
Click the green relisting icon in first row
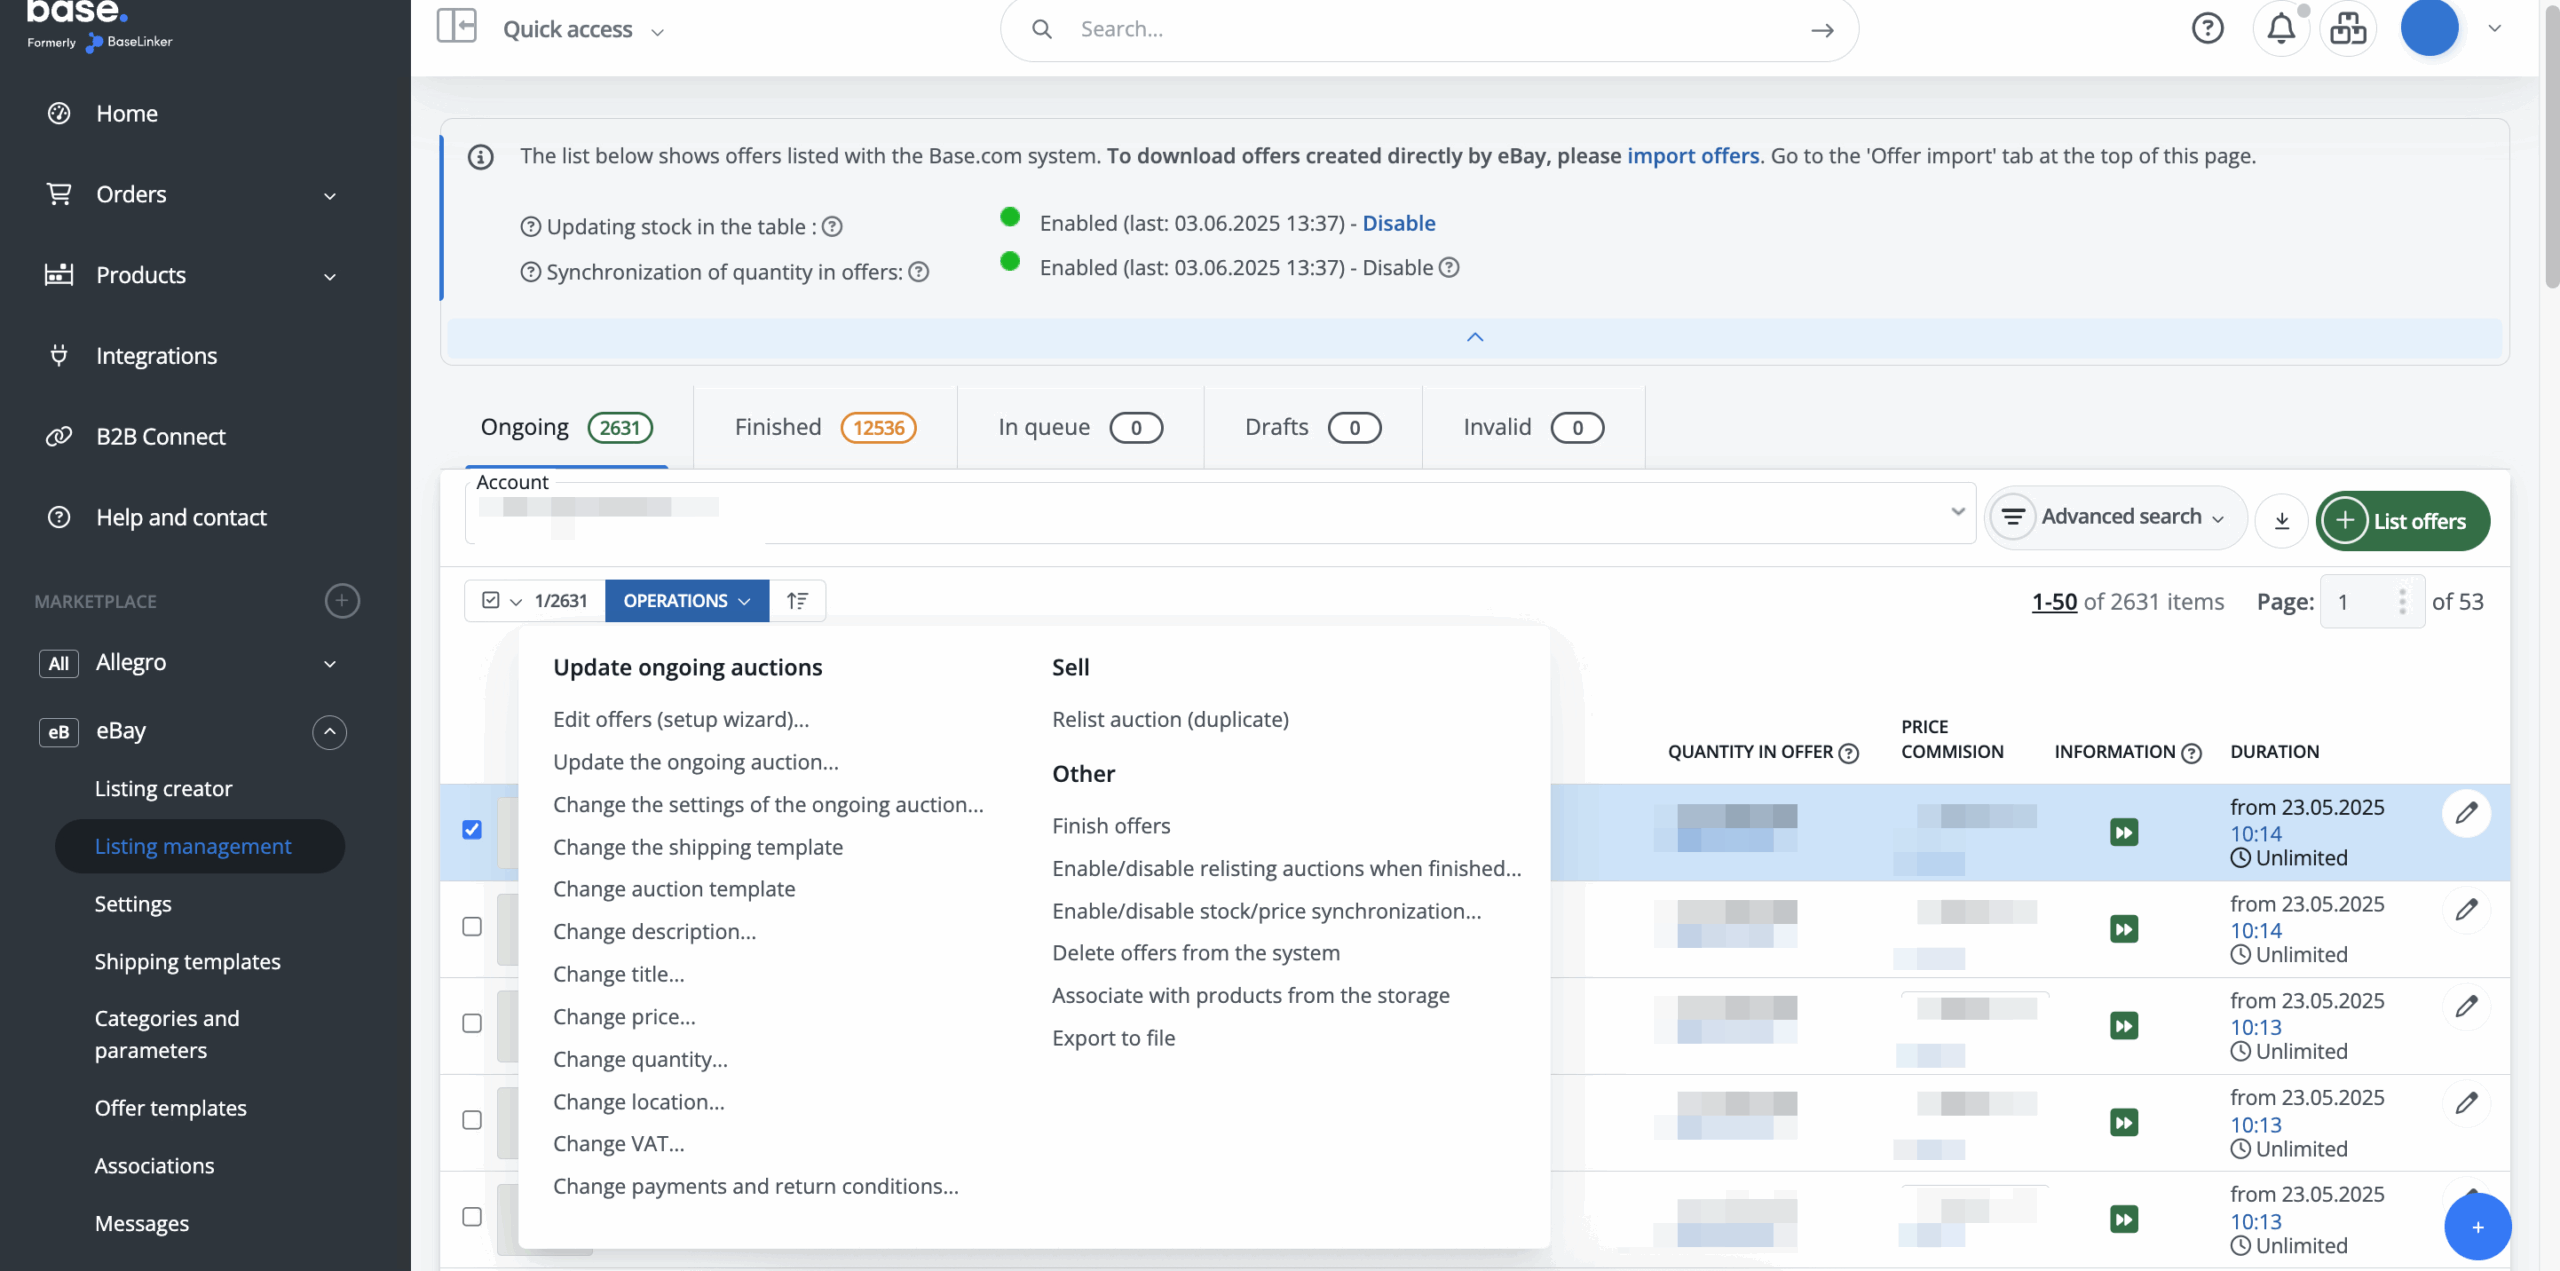pos(2123,832)
